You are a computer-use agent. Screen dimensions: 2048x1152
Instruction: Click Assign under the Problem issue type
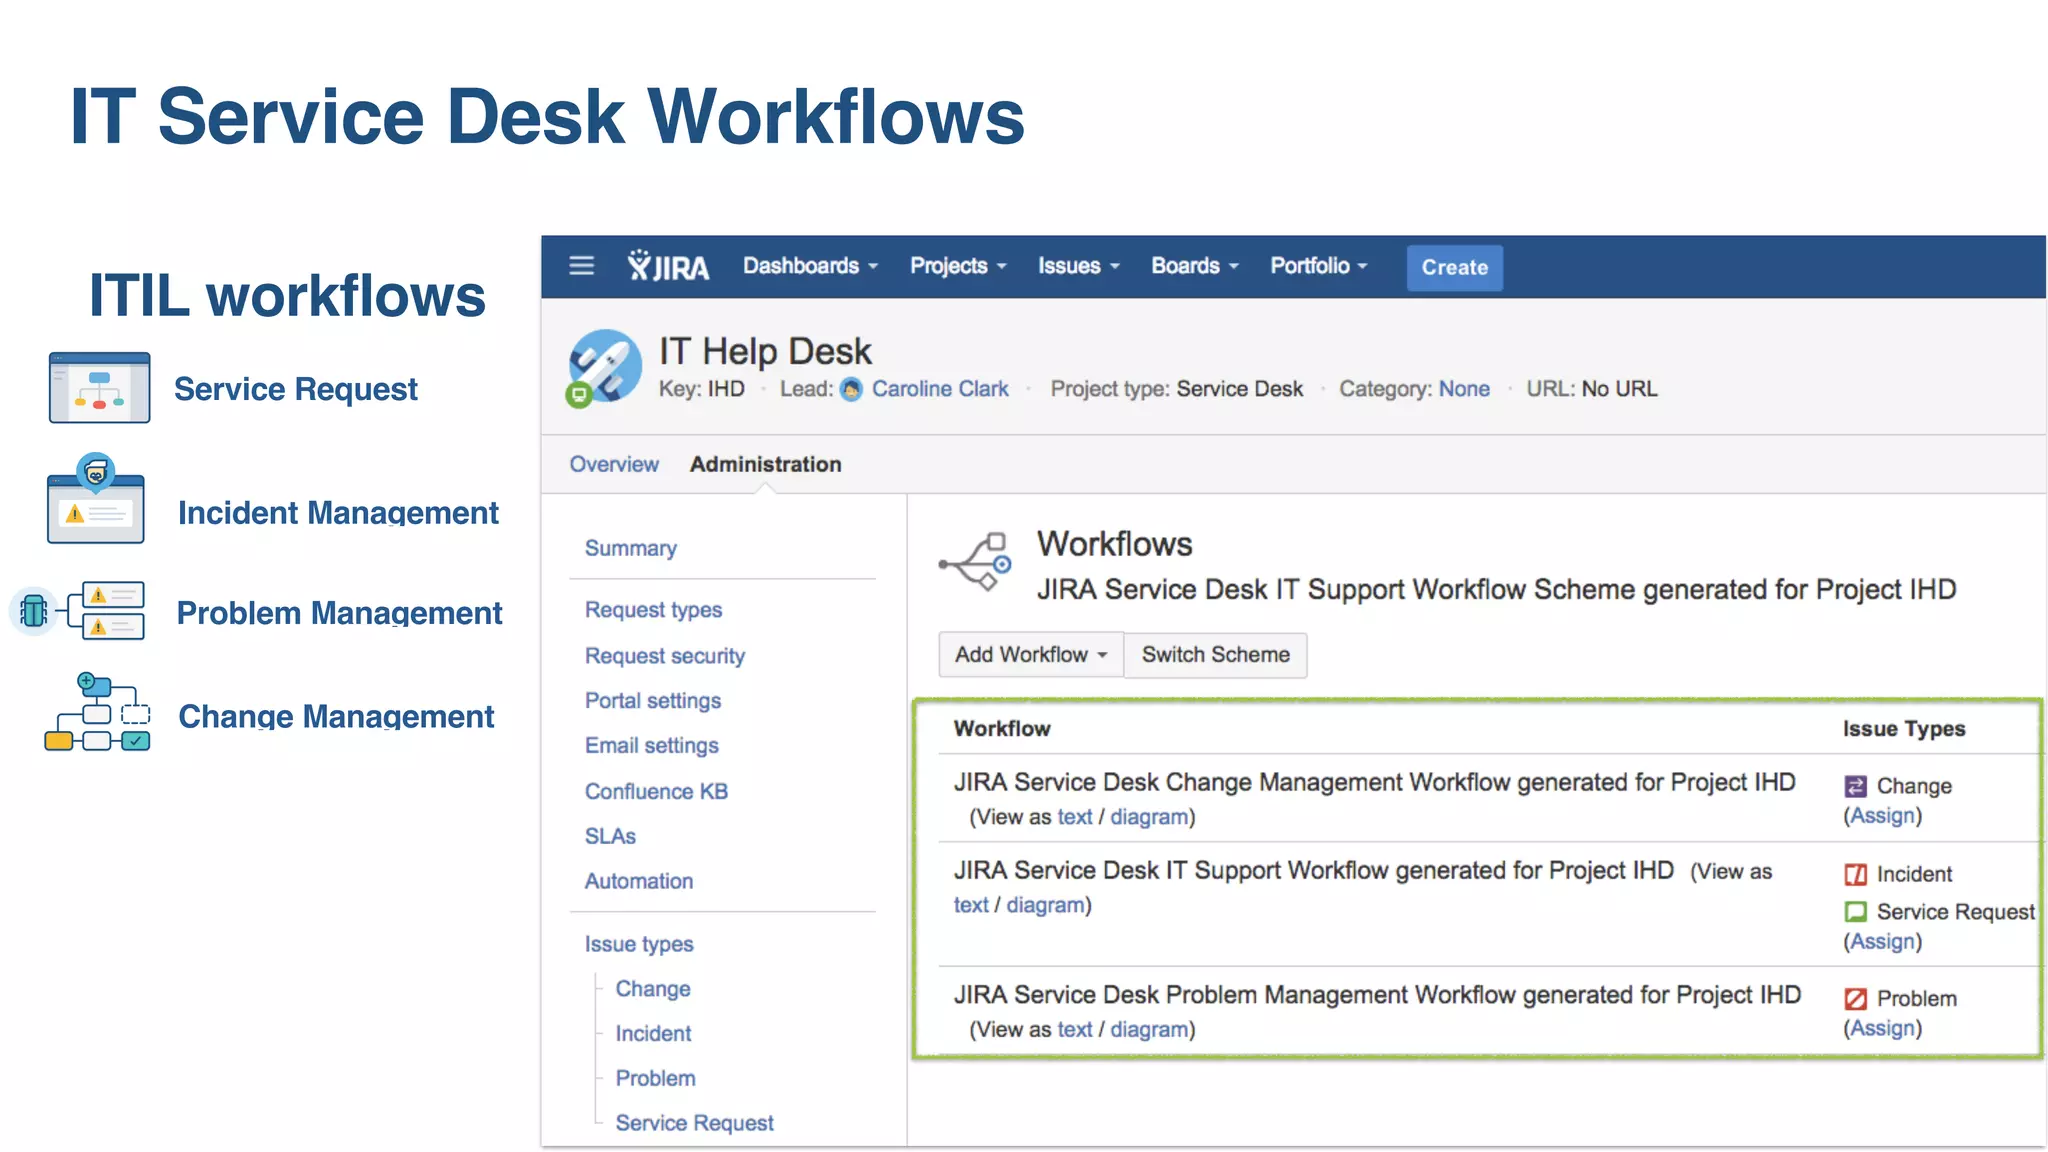pos(1882,1028)
